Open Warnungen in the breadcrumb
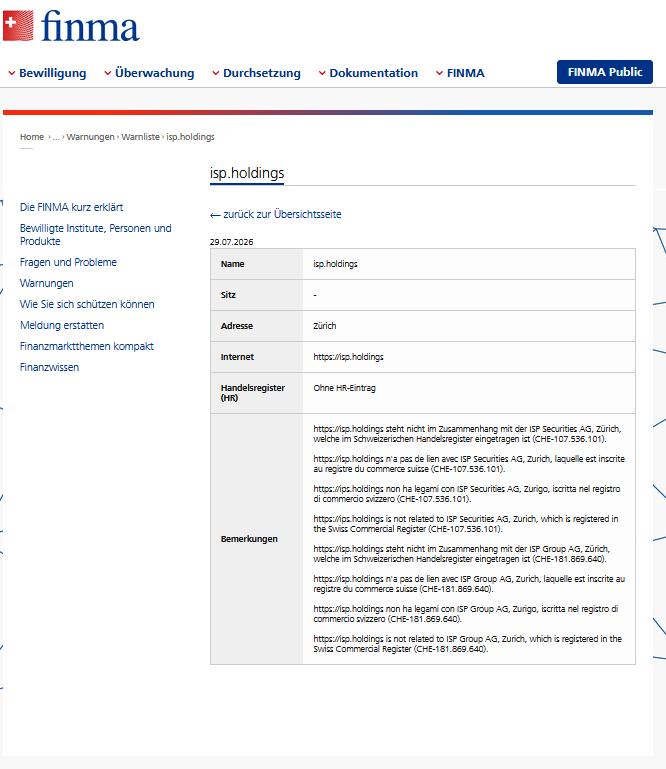The height and width of the screenshot is (769, 666). click(x=90, y=137)
